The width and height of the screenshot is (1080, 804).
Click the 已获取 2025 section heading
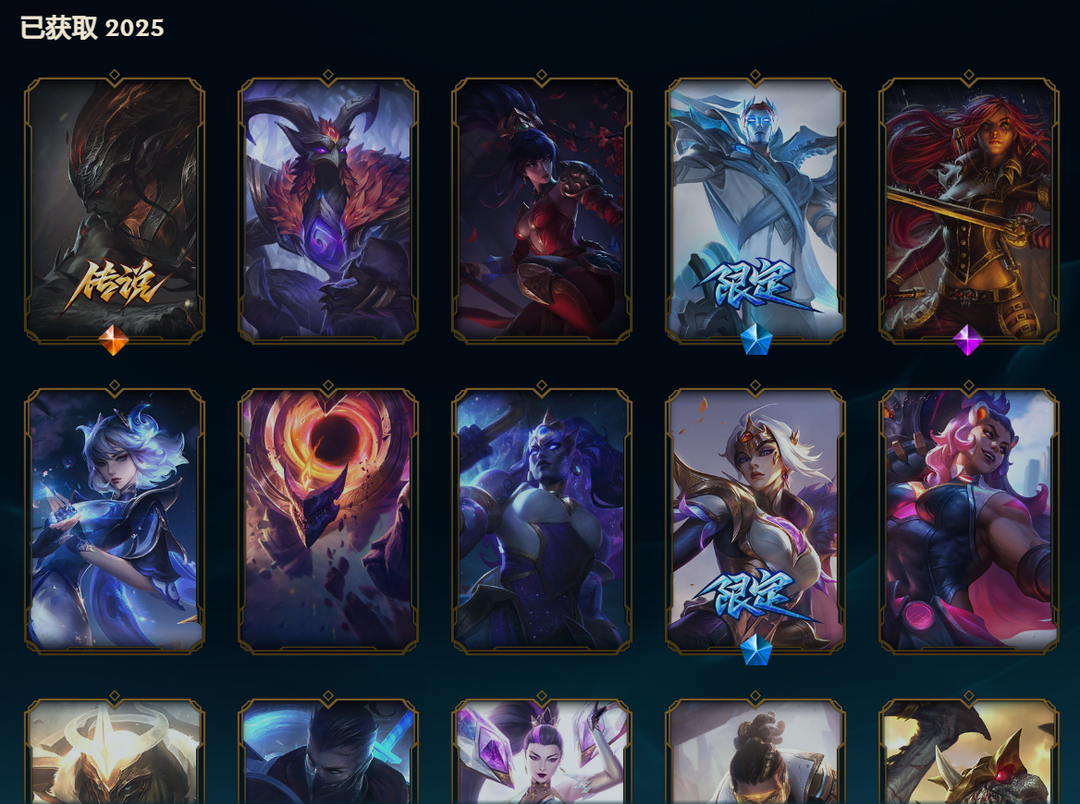[92, 28]
